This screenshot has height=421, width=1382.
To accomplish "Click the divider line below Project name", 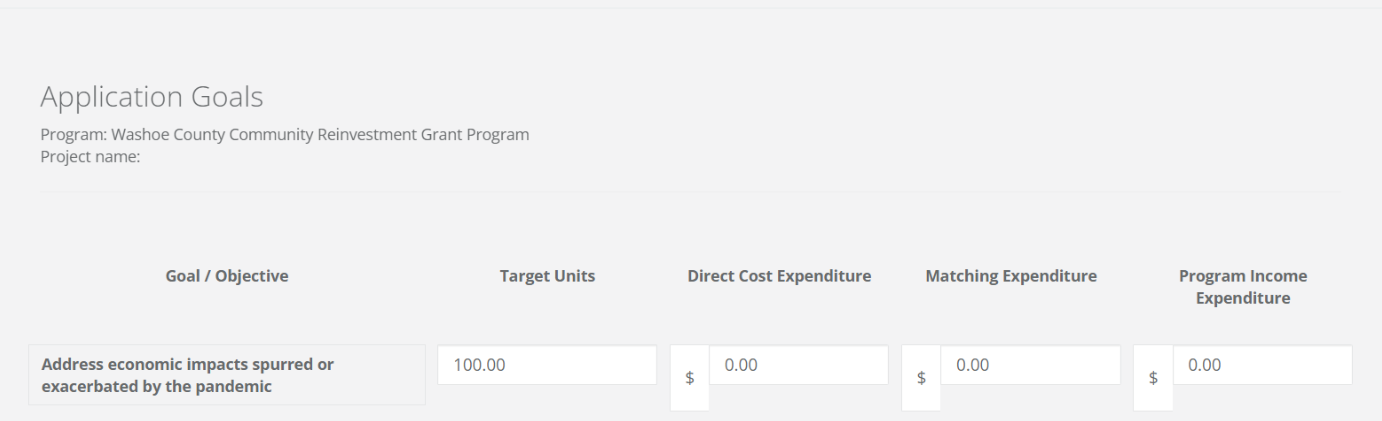I will click(687, 190).
